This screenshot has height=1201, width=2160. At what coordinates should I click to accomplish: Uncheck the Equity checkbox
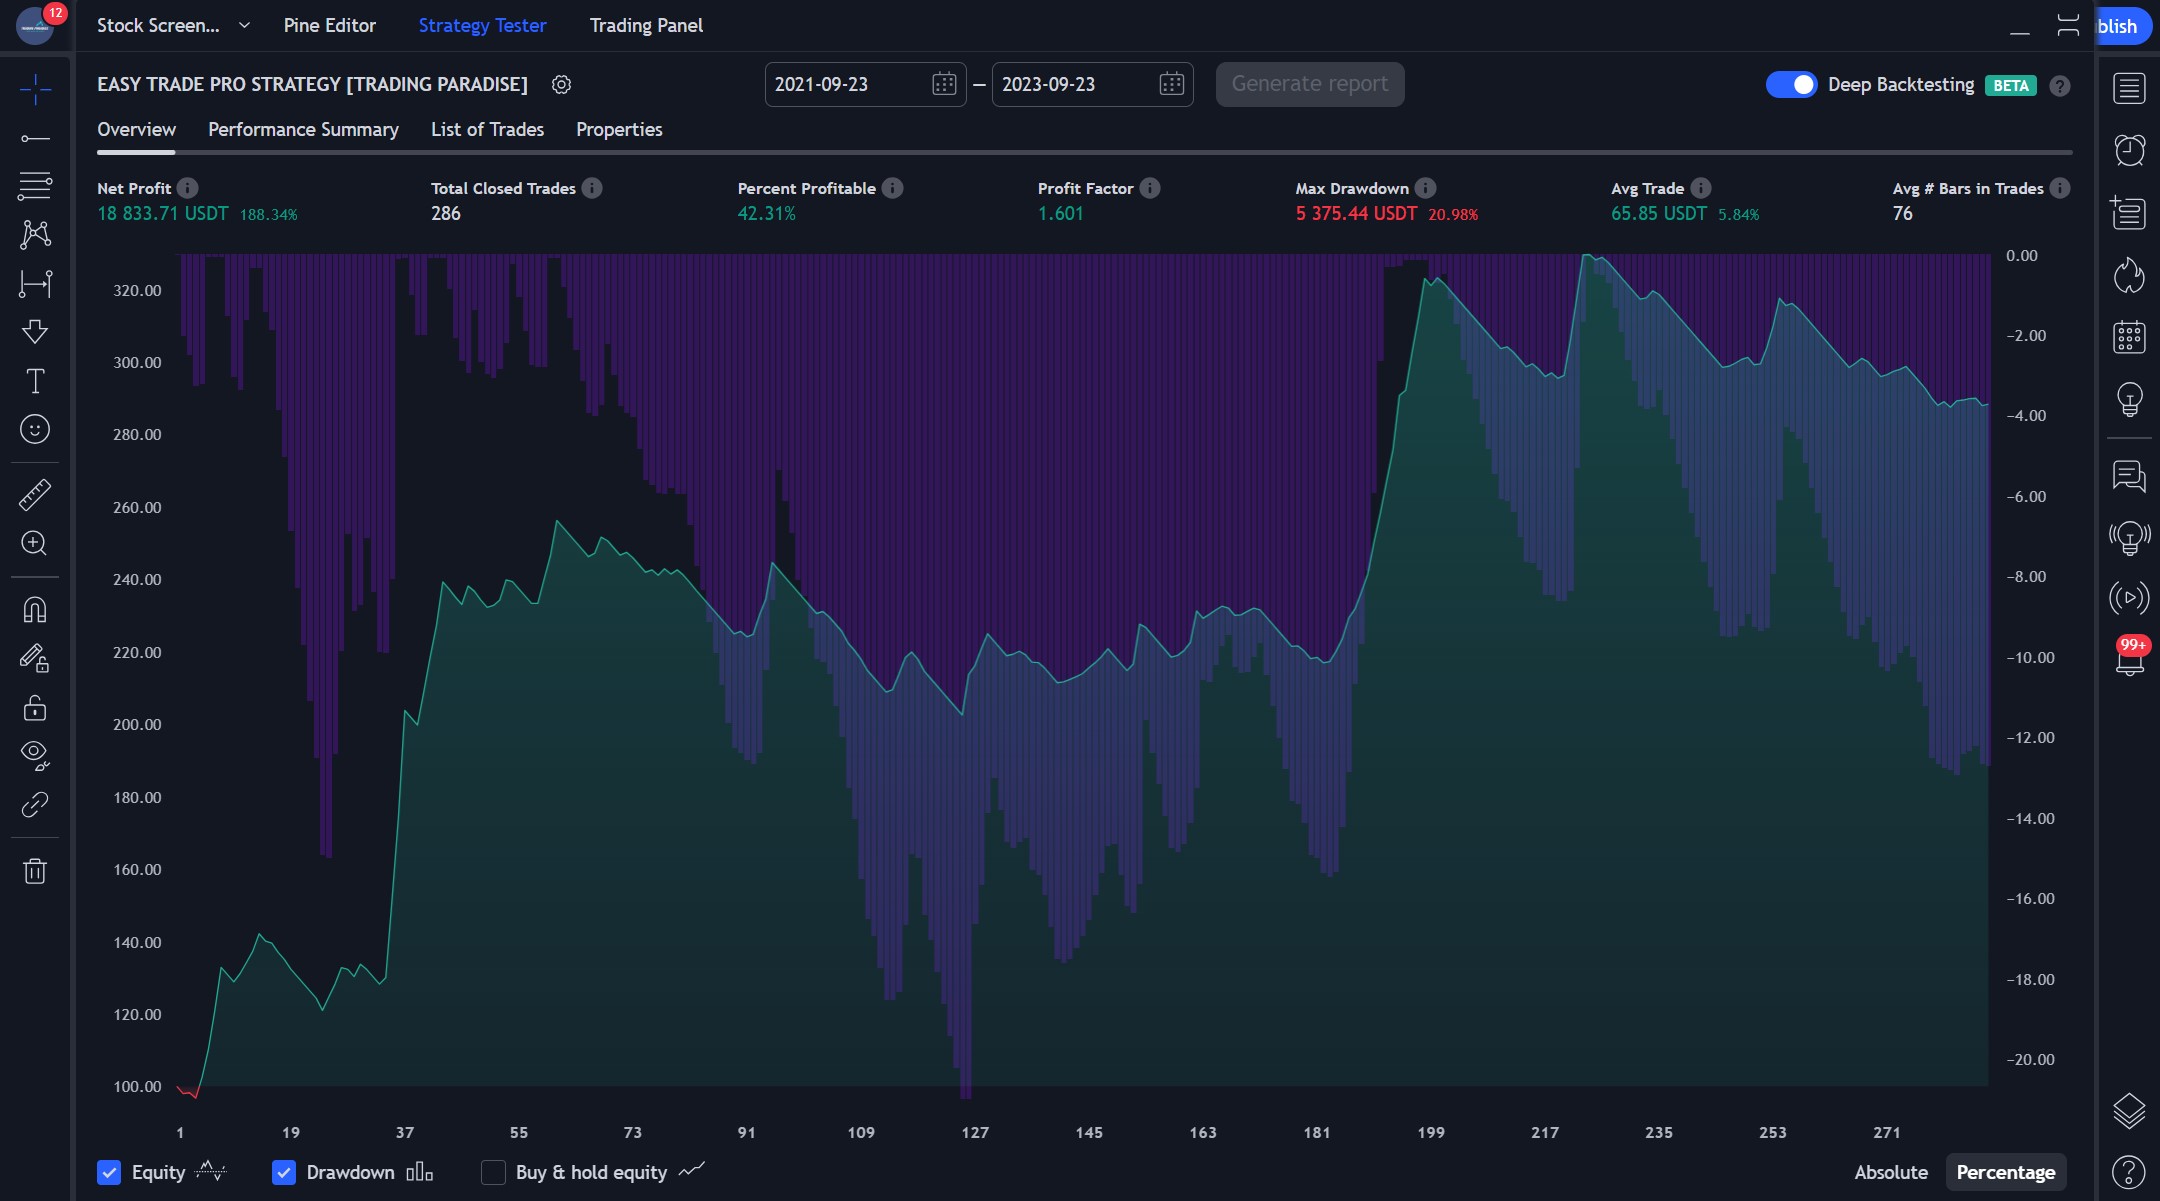109,1172
